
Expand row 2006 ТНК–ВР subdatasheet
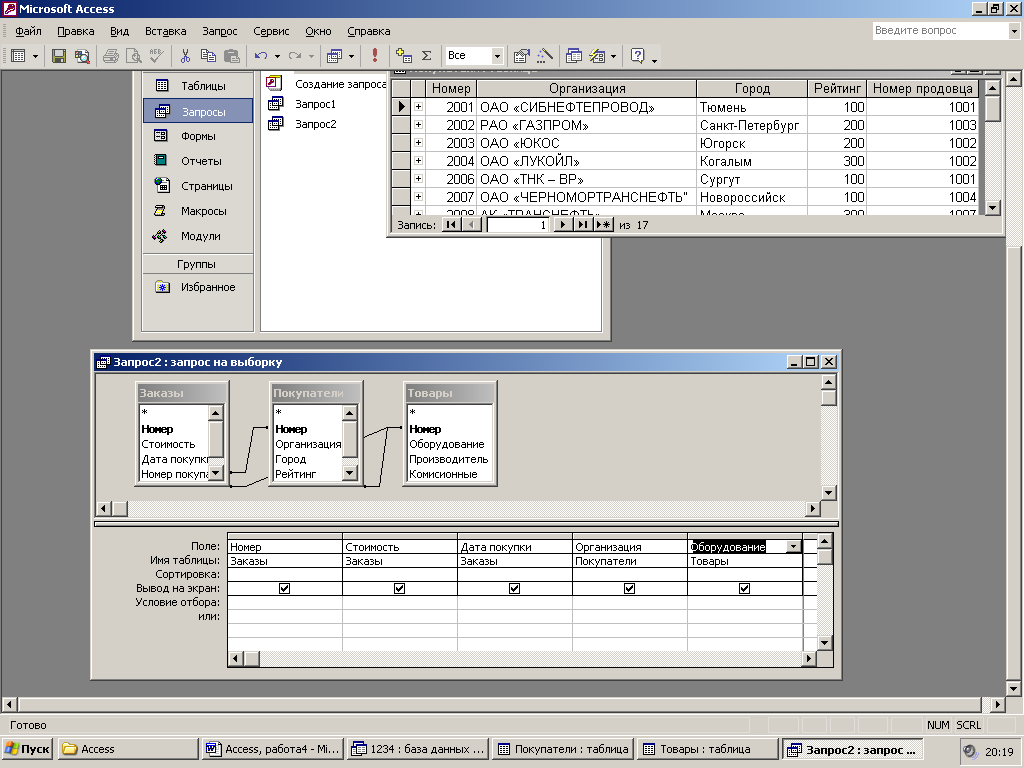418,178
